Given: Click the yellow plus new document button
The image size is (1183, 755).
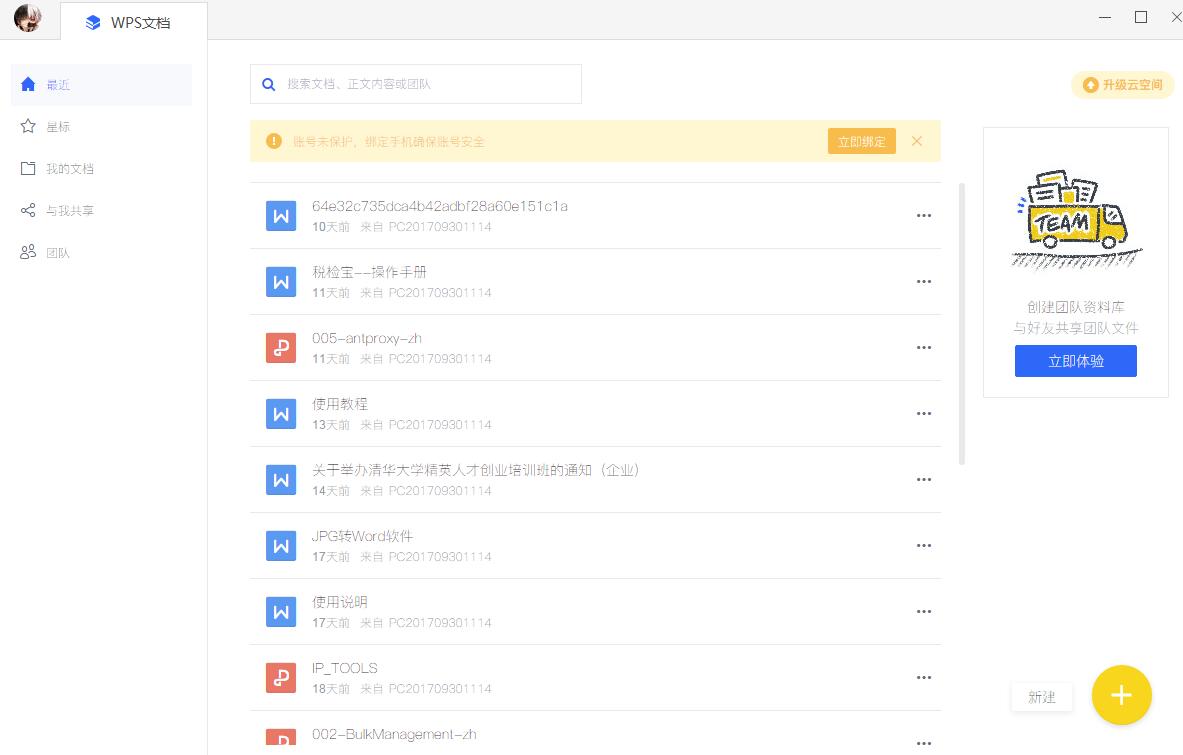Looking at the screenshot, I should point(1121,695).
